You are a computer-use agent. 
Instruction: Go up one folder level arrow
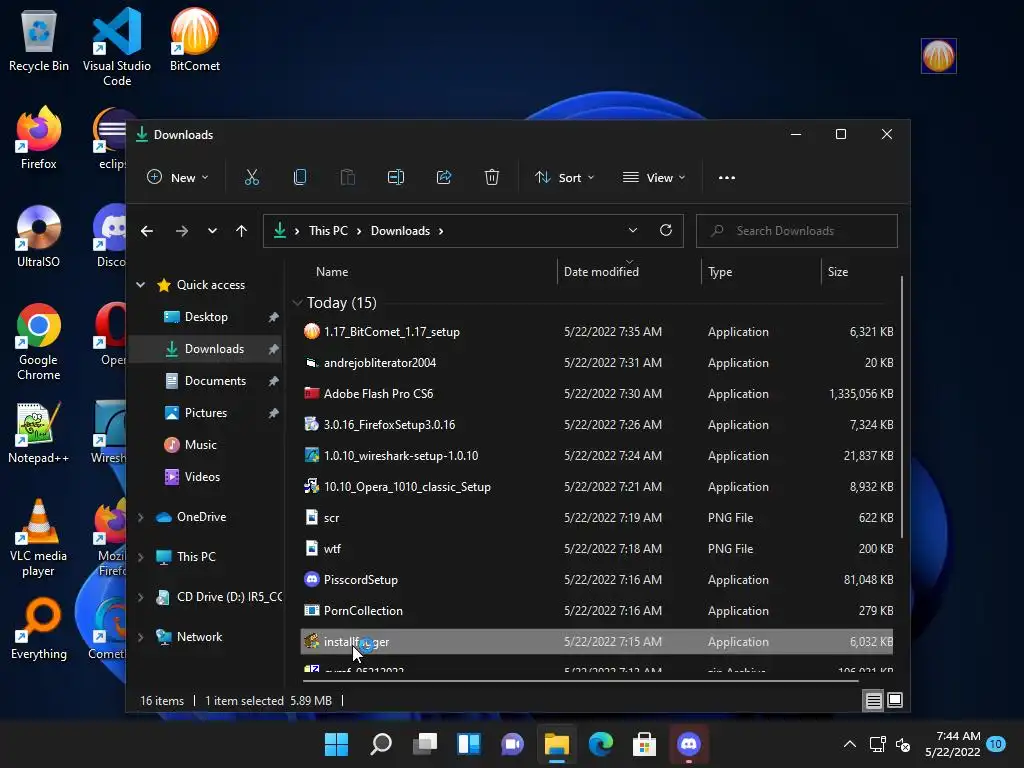pyautogui.click(x=242, y=231)
